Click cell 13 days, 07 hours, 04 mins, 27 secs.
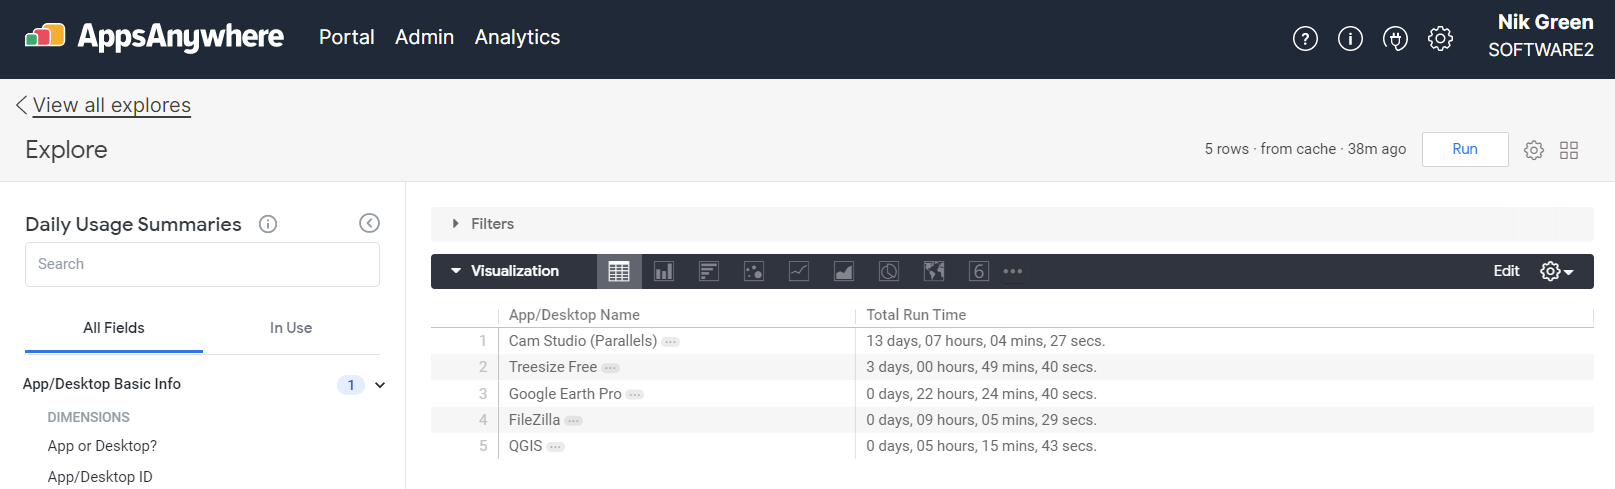 (985, 341)
